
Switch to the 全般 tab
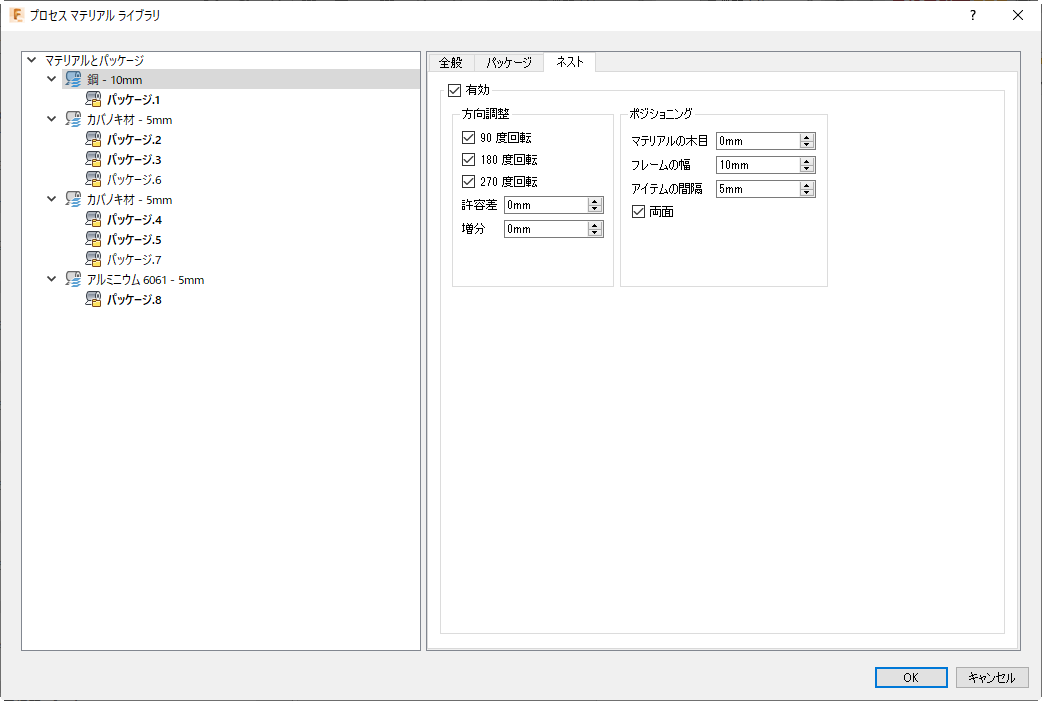451,62
